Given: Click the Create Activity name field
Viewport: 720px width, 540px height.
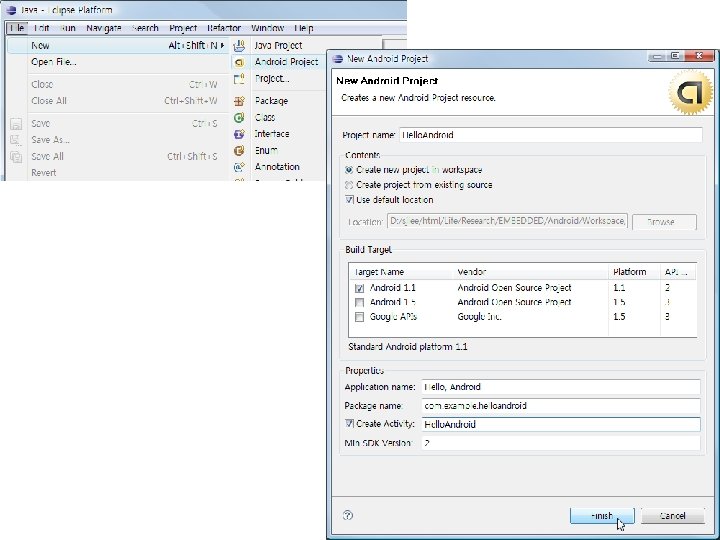Looking at the screenshot, I should 561,424.
